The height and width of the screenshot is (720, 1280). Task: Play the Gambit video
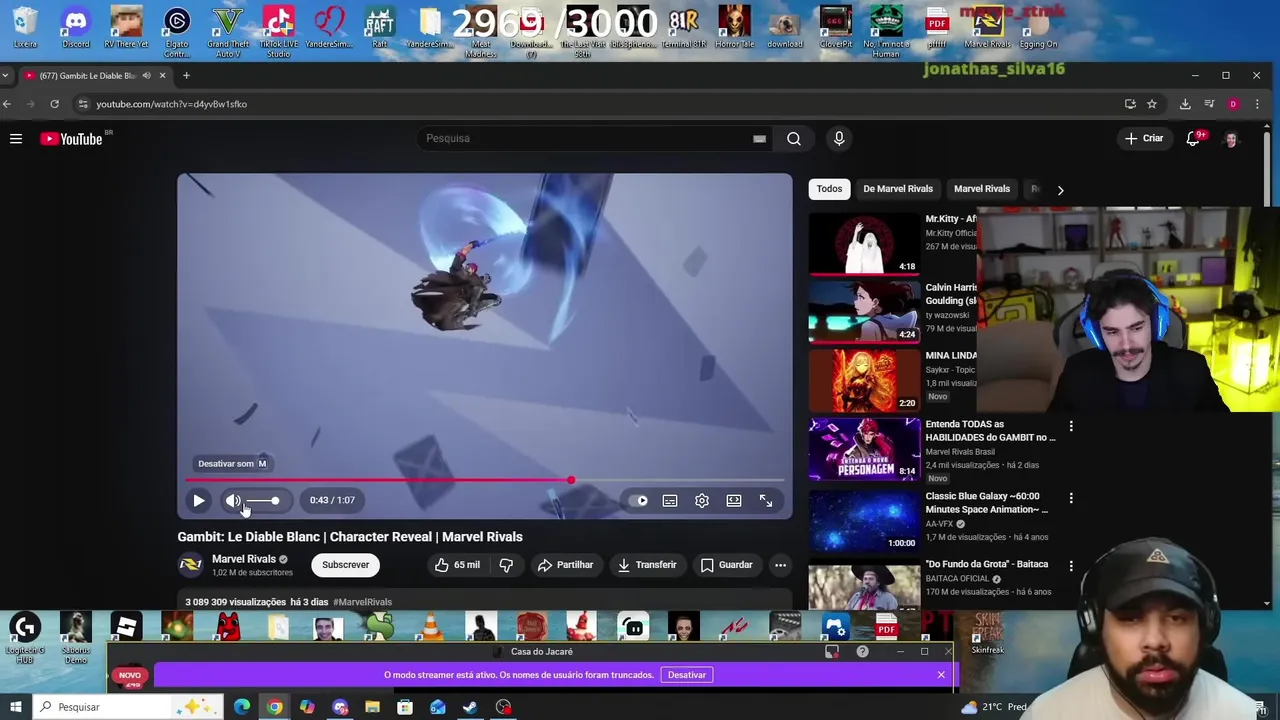click(x=198, y=500)
